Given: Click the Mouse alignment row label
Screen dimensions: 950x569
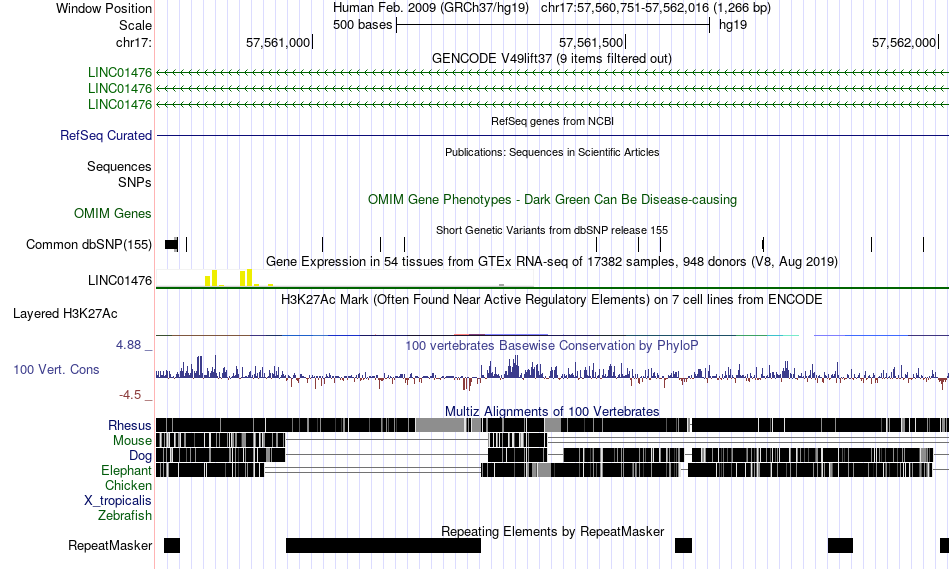Looking at the screenshot, I should coord(132,441).
